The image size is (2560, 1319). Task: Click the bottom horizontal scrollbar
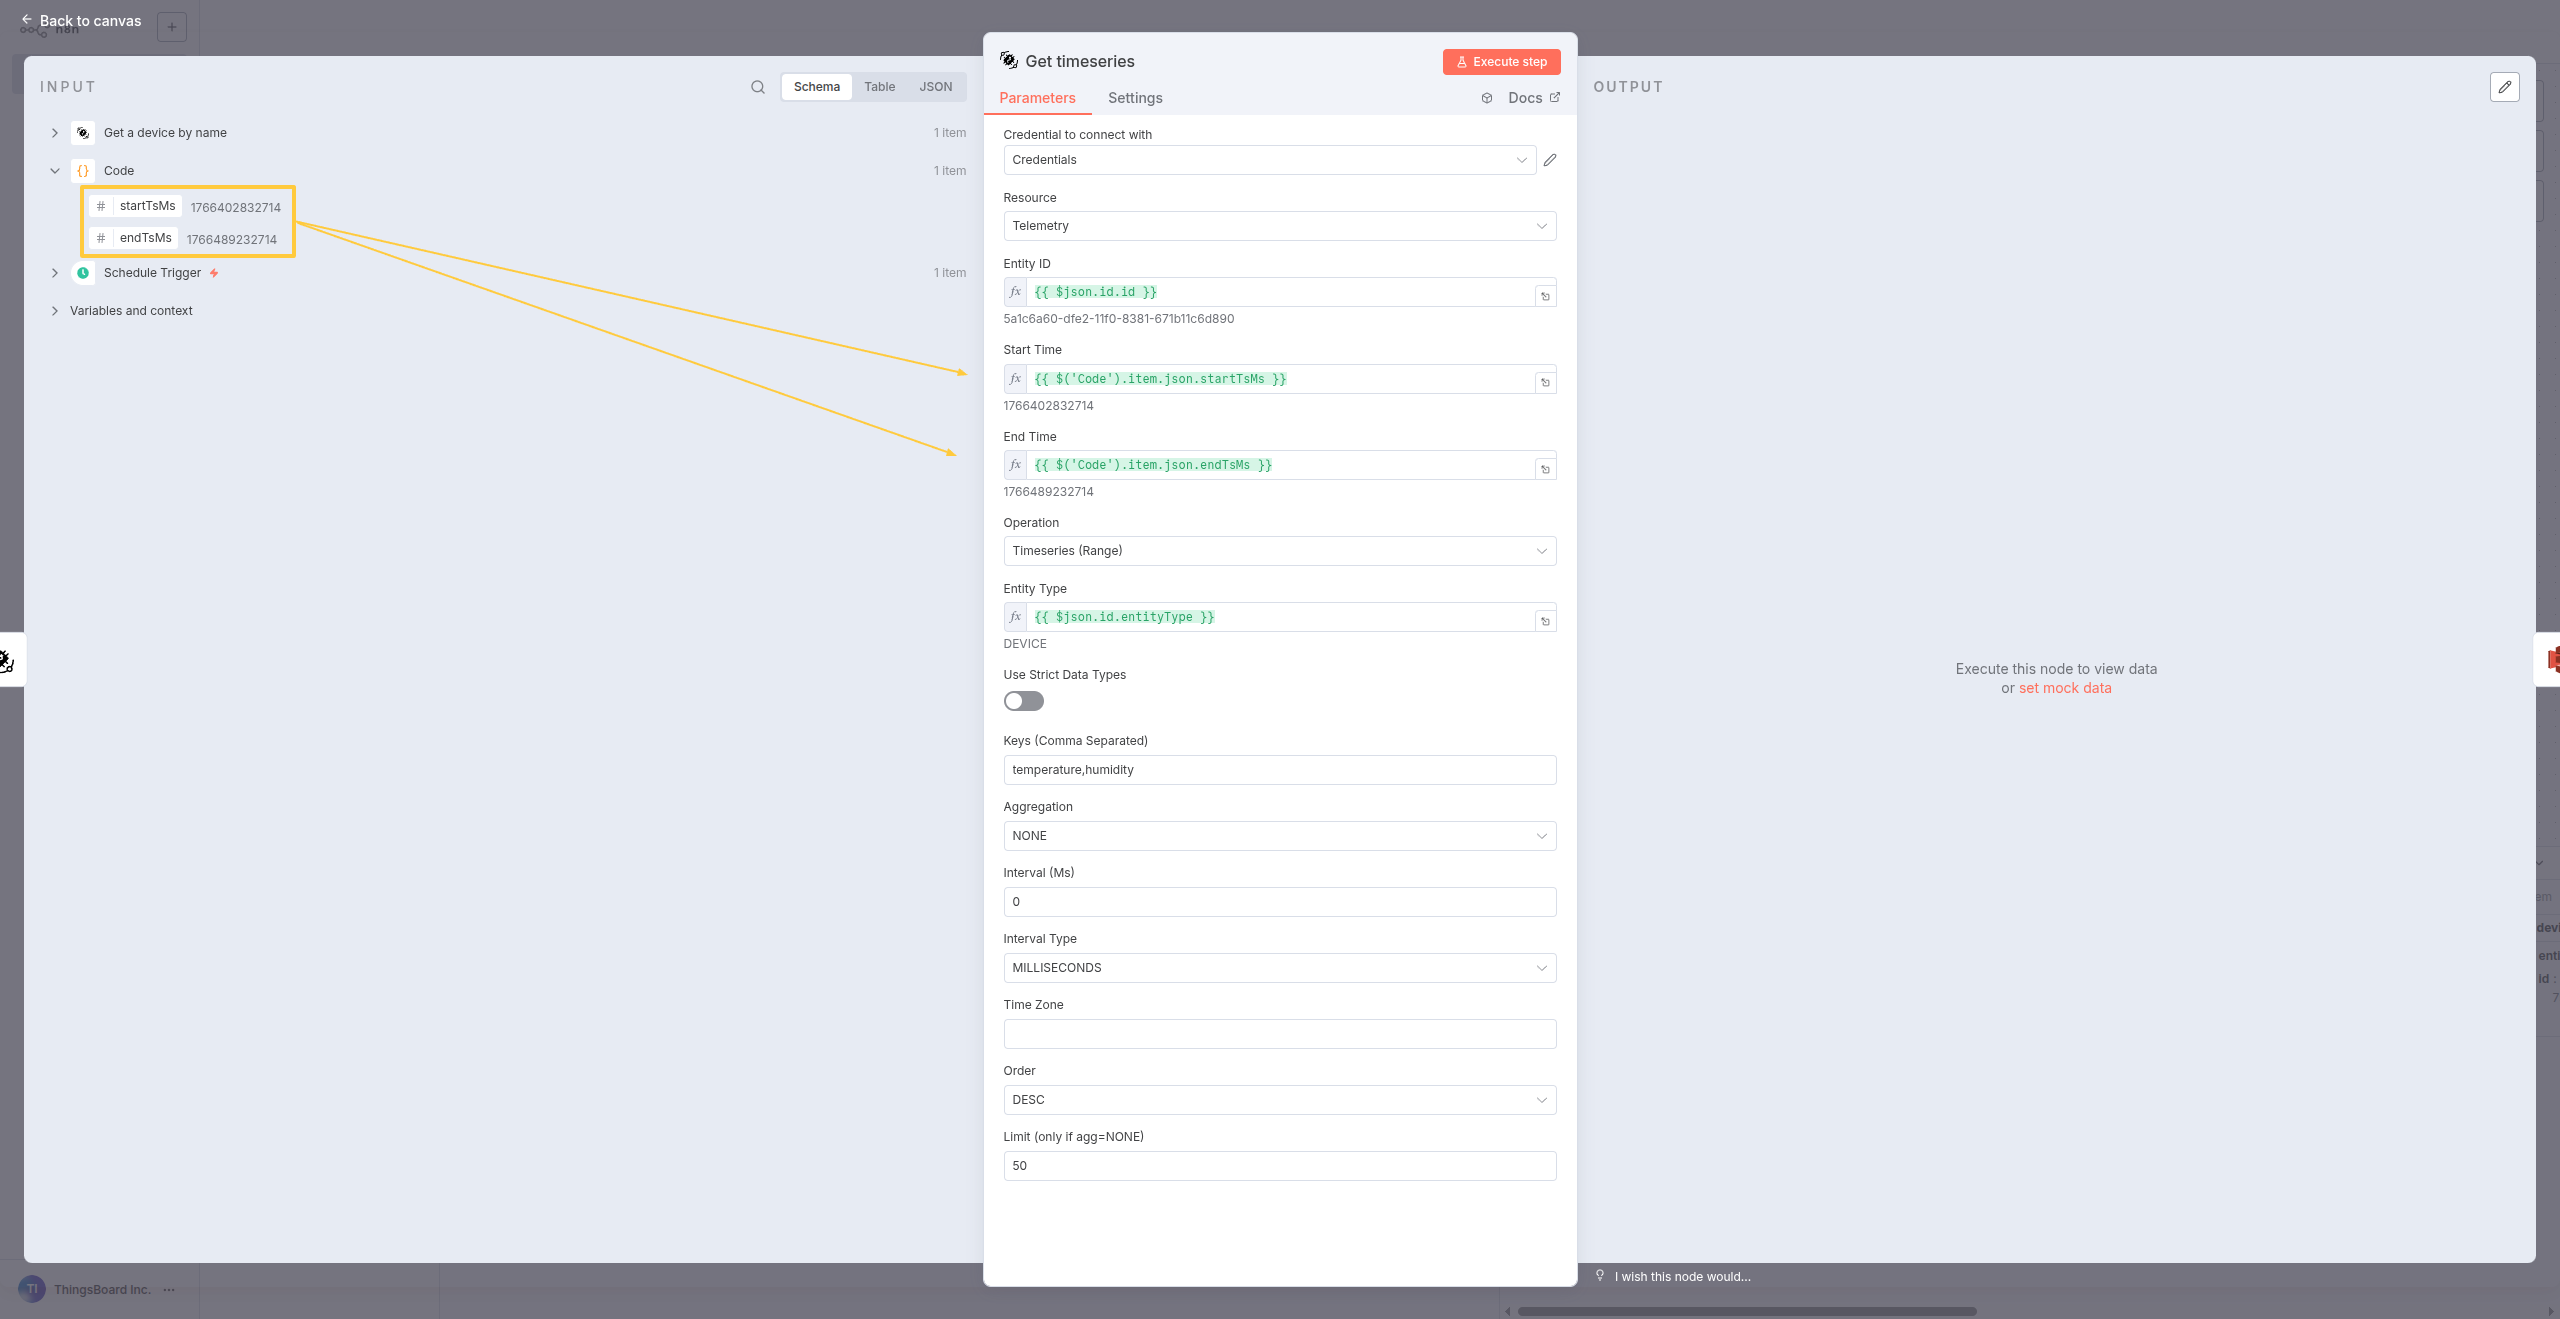pos(1746,1311)
